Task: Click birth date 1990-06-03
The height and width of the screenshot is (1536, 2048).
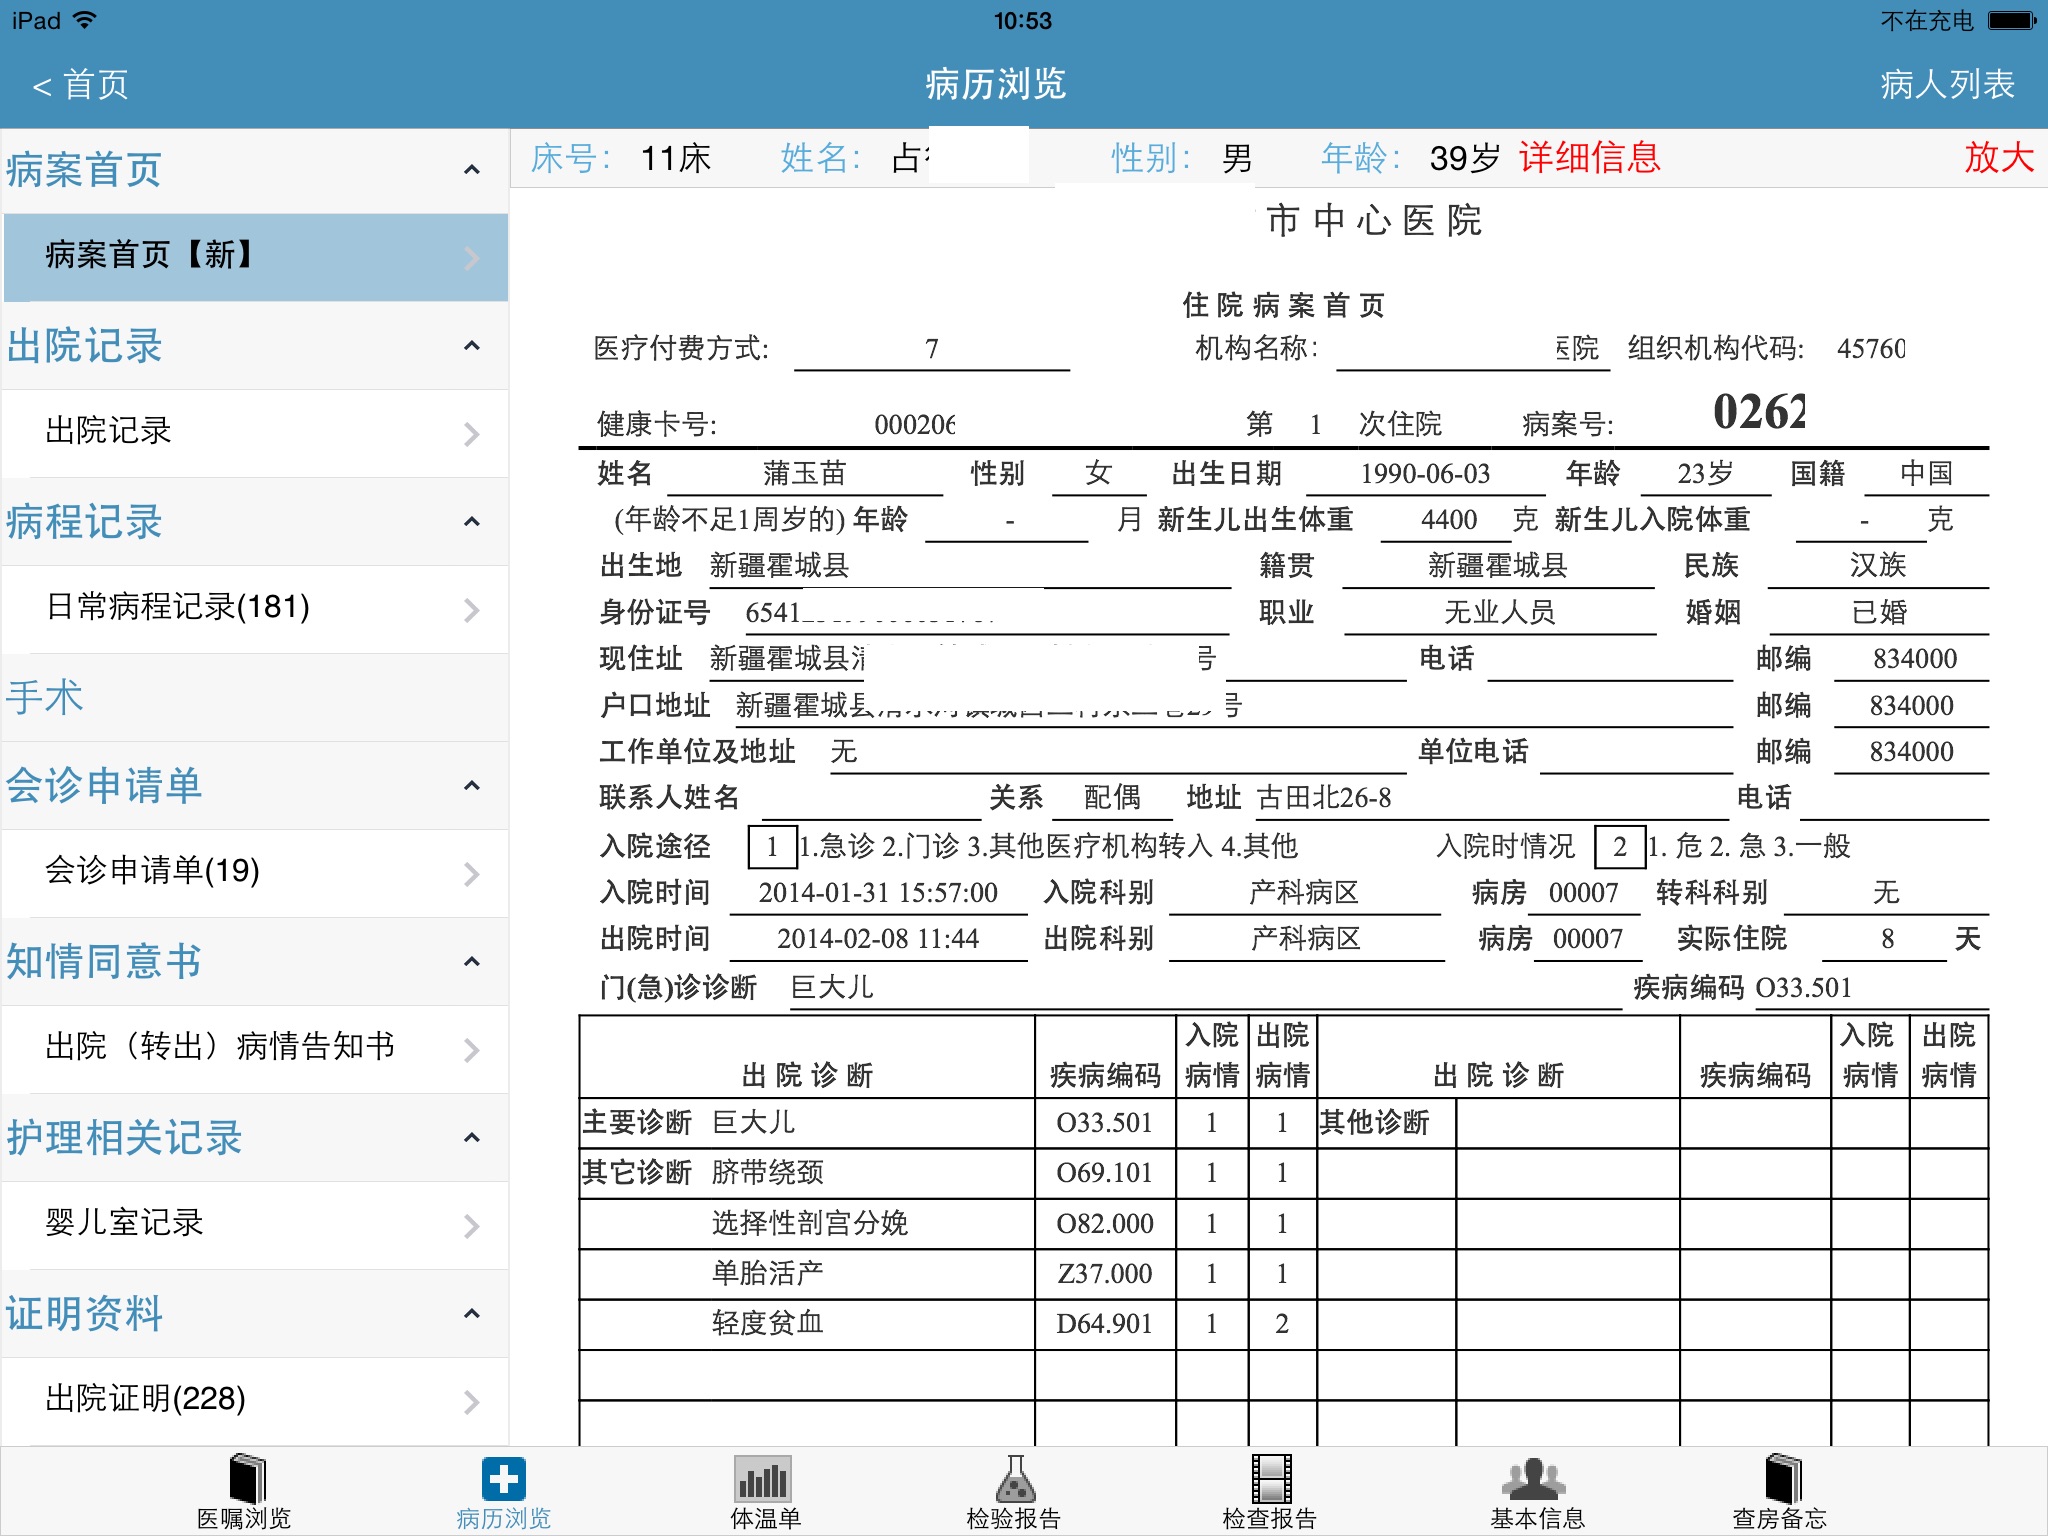Action: pos(1425,474)
